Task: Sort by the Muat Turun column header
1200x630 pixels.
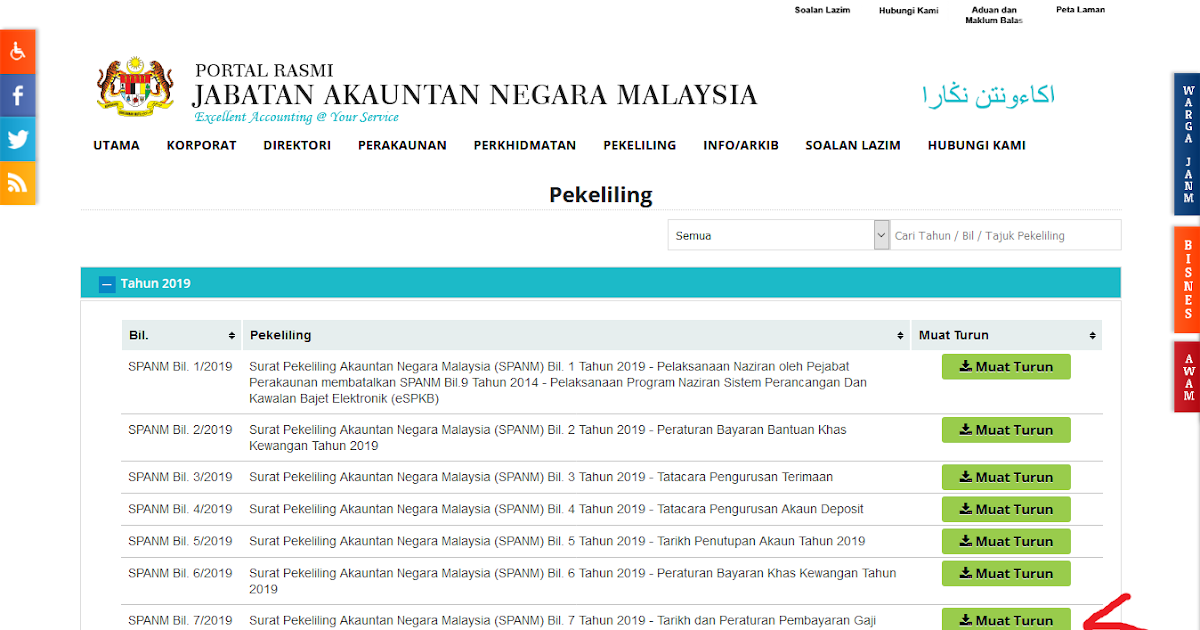Action: point(1007,335)
